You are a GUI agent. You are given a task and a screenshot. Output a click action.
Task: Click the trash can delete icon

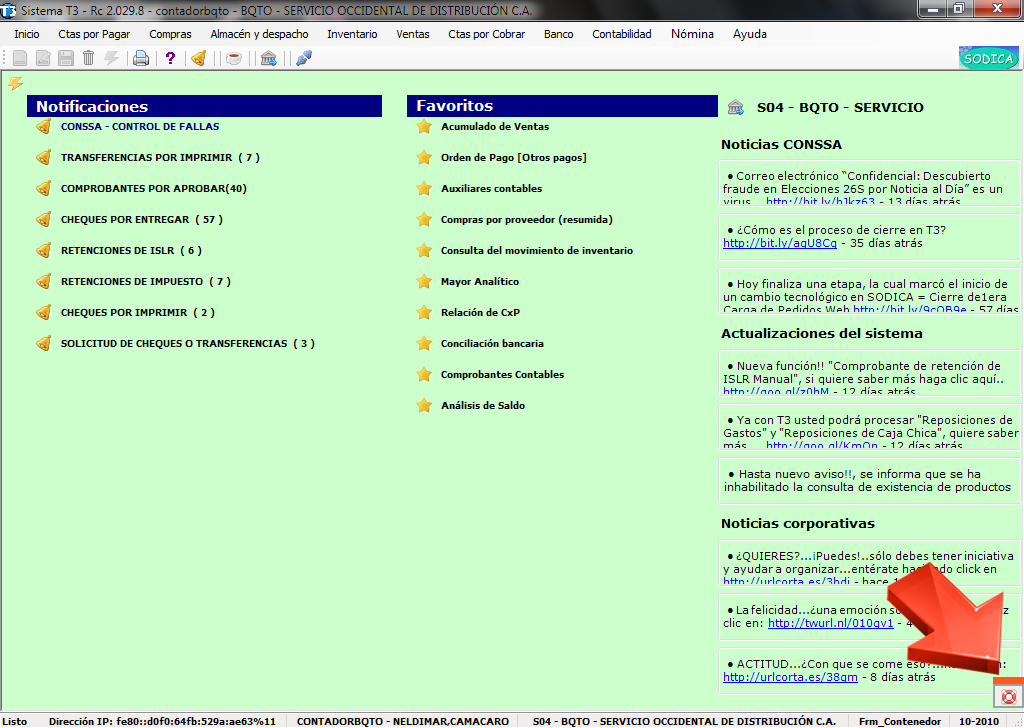pos(88,58)
